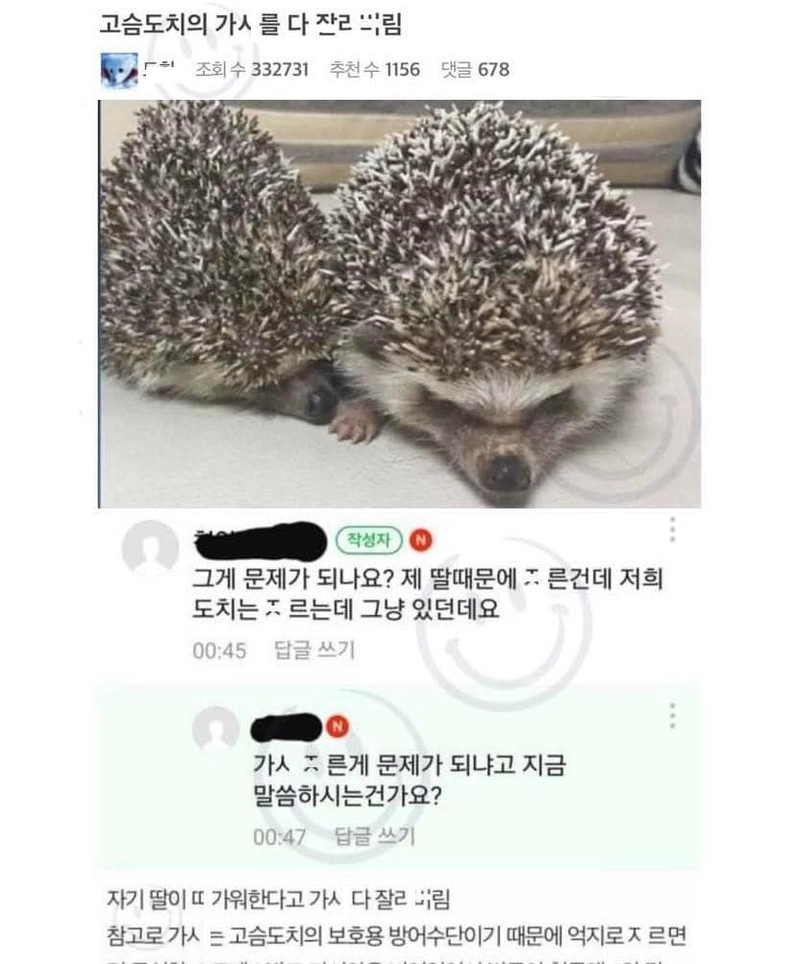800x964 pixels.
Task: Click the 00:45 comment timestamp
Action: click(x=220, y=650)
